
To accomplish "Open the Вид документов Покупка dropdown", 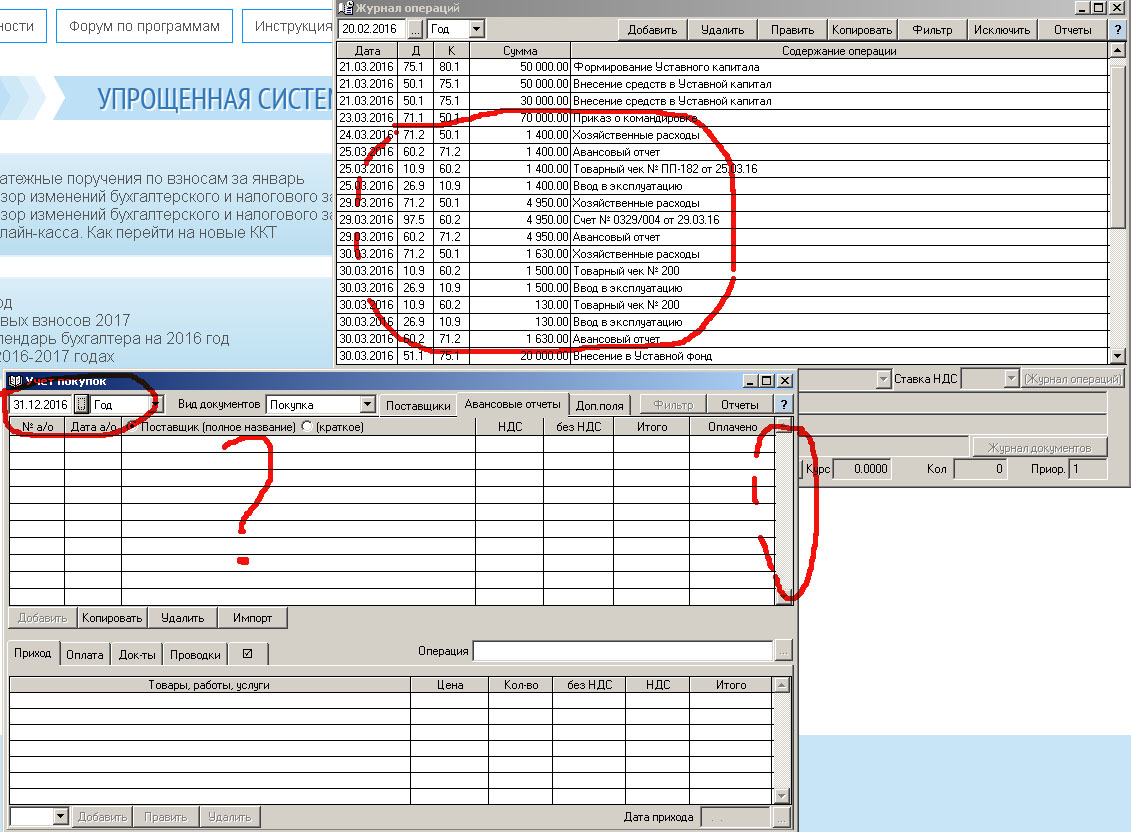I will click(367, 405).
